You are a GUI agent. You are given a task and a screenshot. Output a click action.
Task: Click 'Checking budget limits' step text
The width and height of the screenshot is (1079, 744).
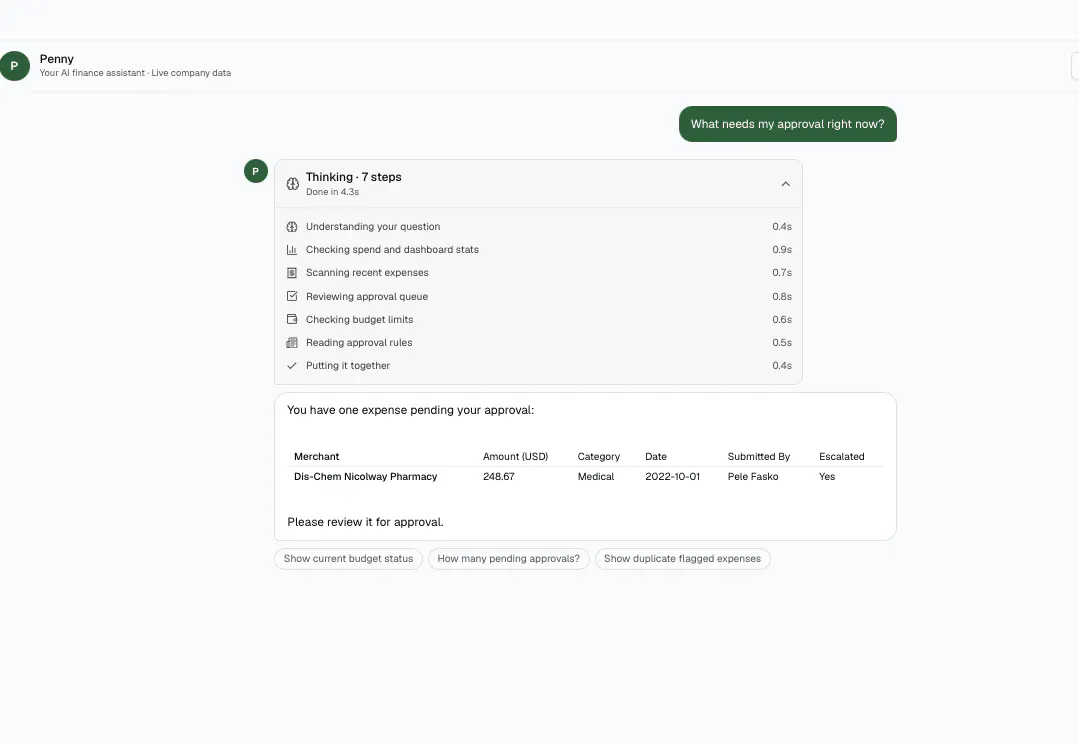(x=359, y=319)
